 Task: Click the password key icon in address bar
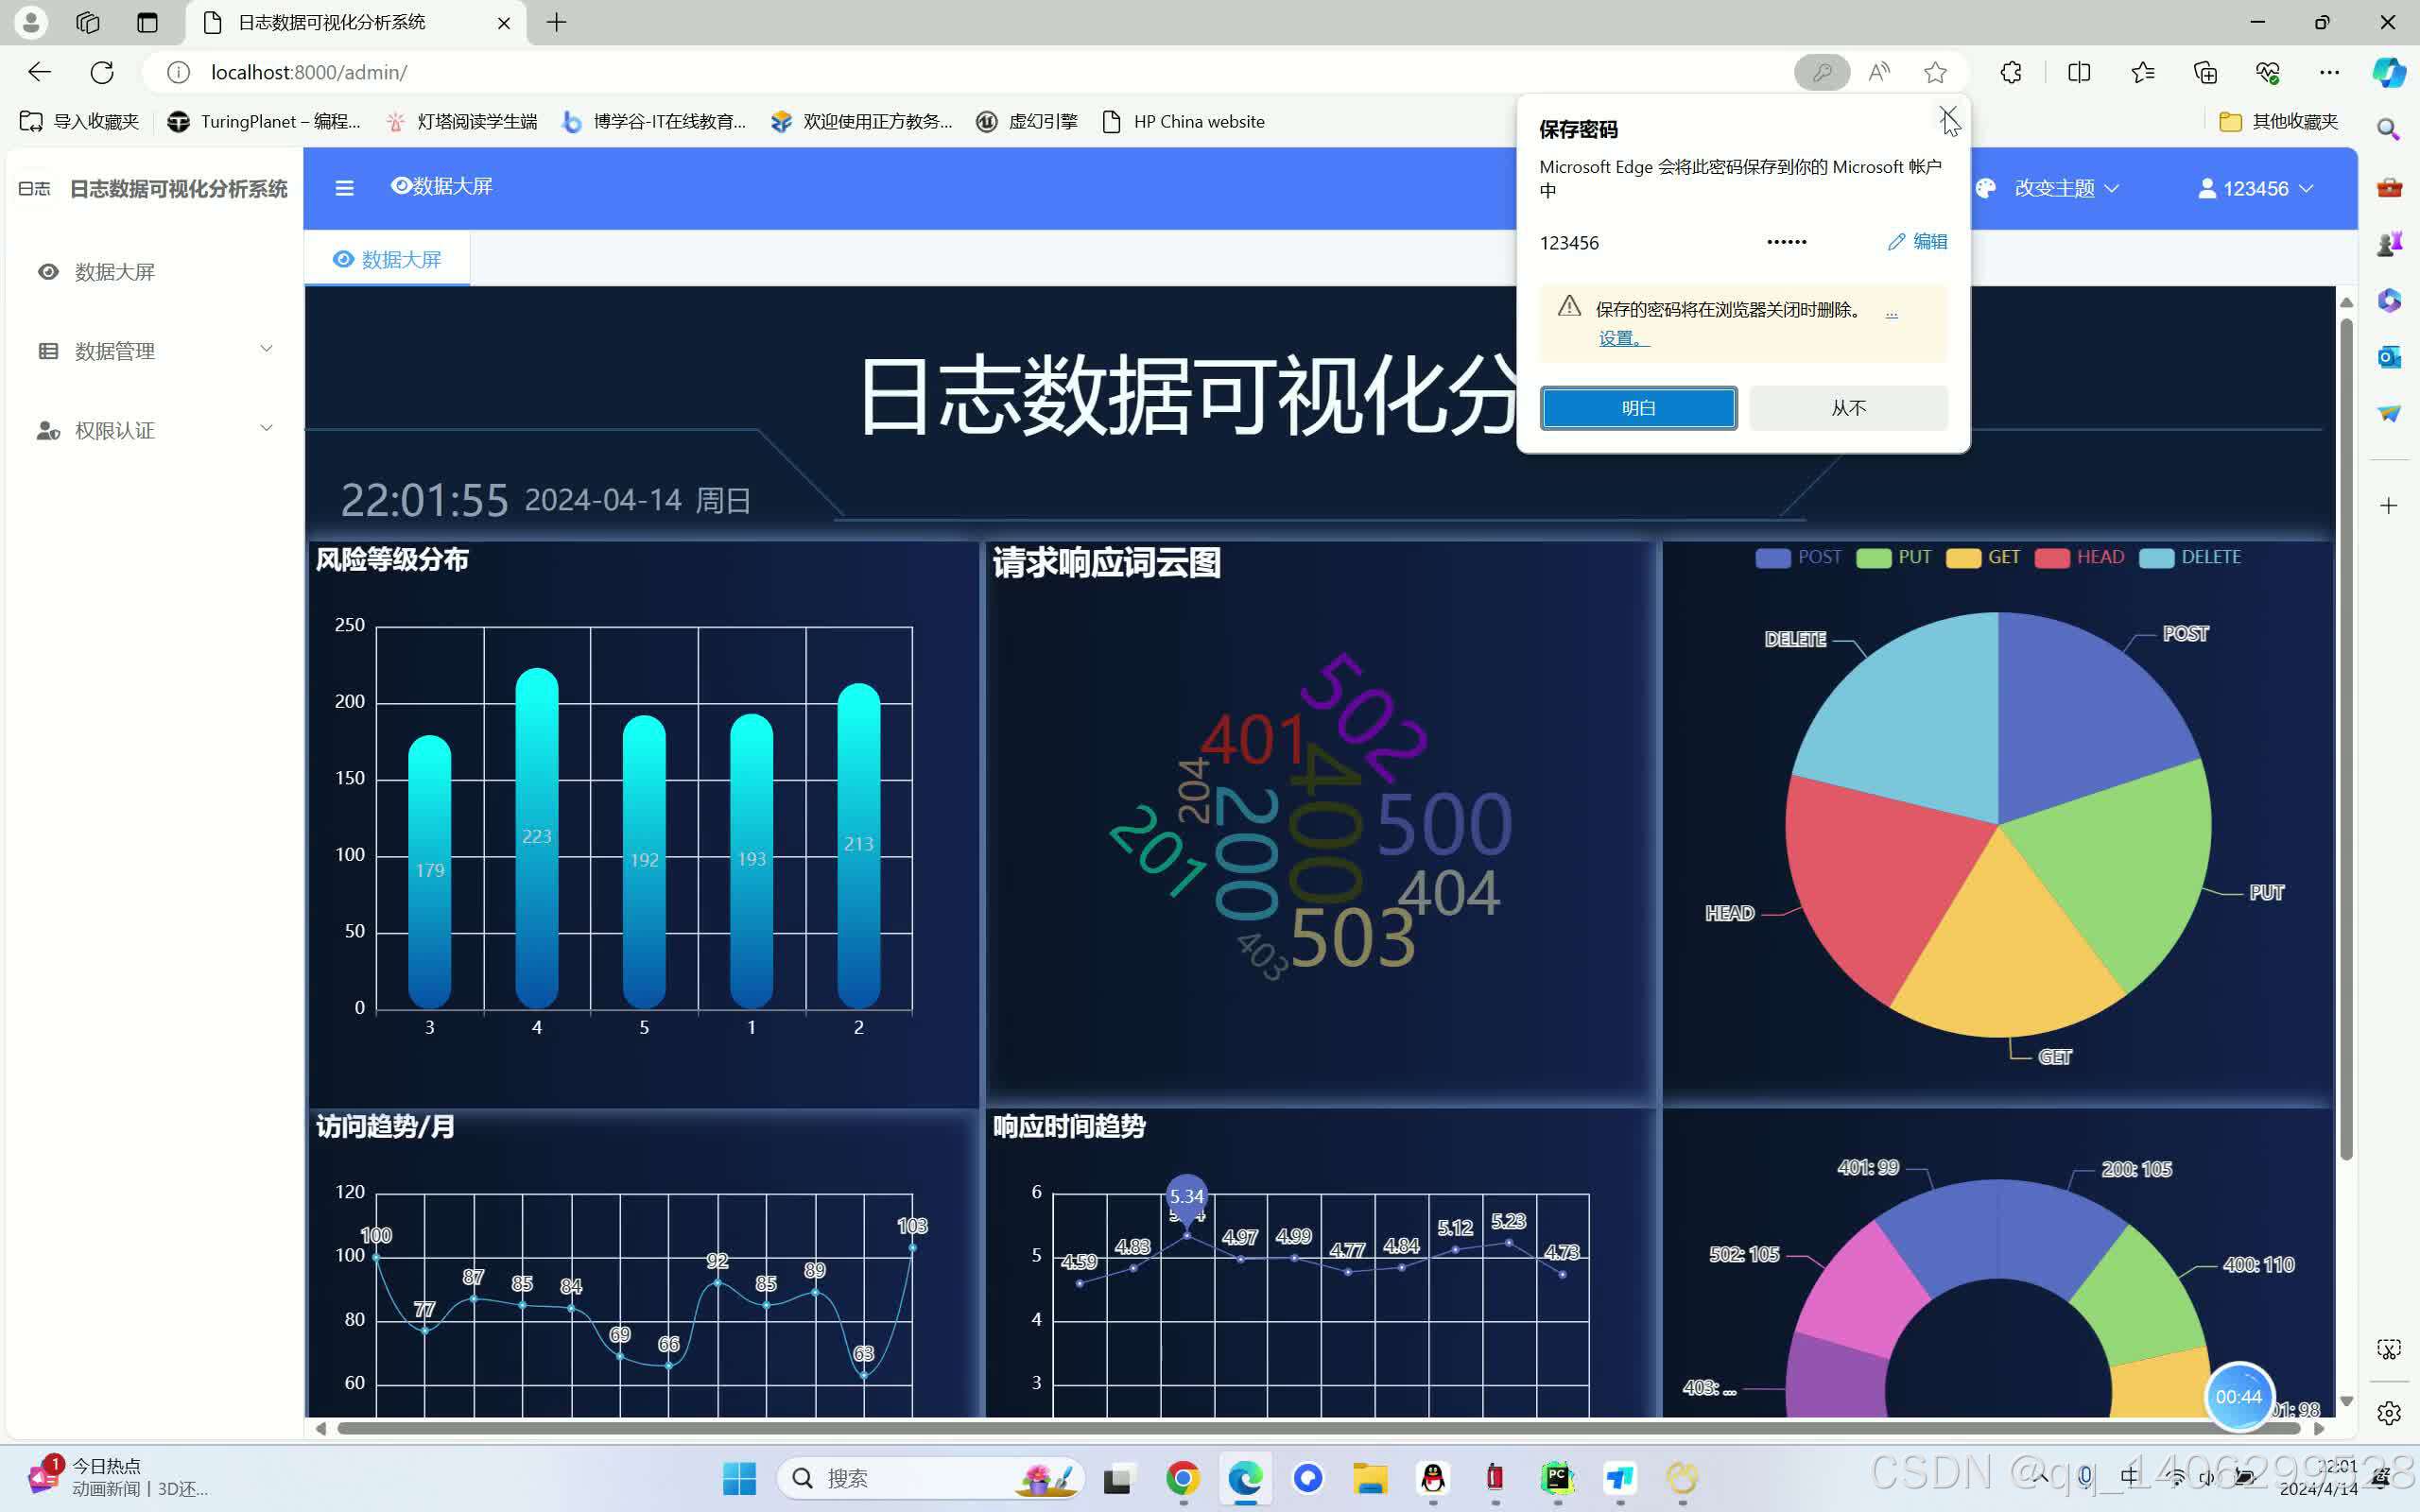pos(1821,72)
